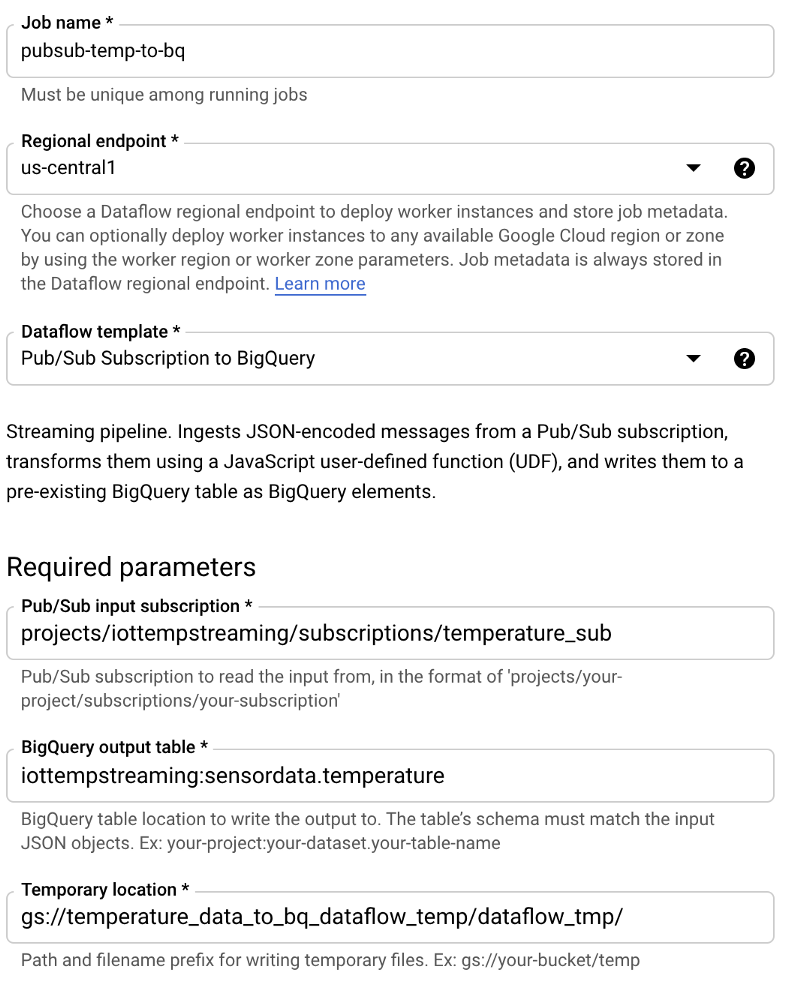Click the Job name field label
The image size is (800, 981).
coord(66,22)
